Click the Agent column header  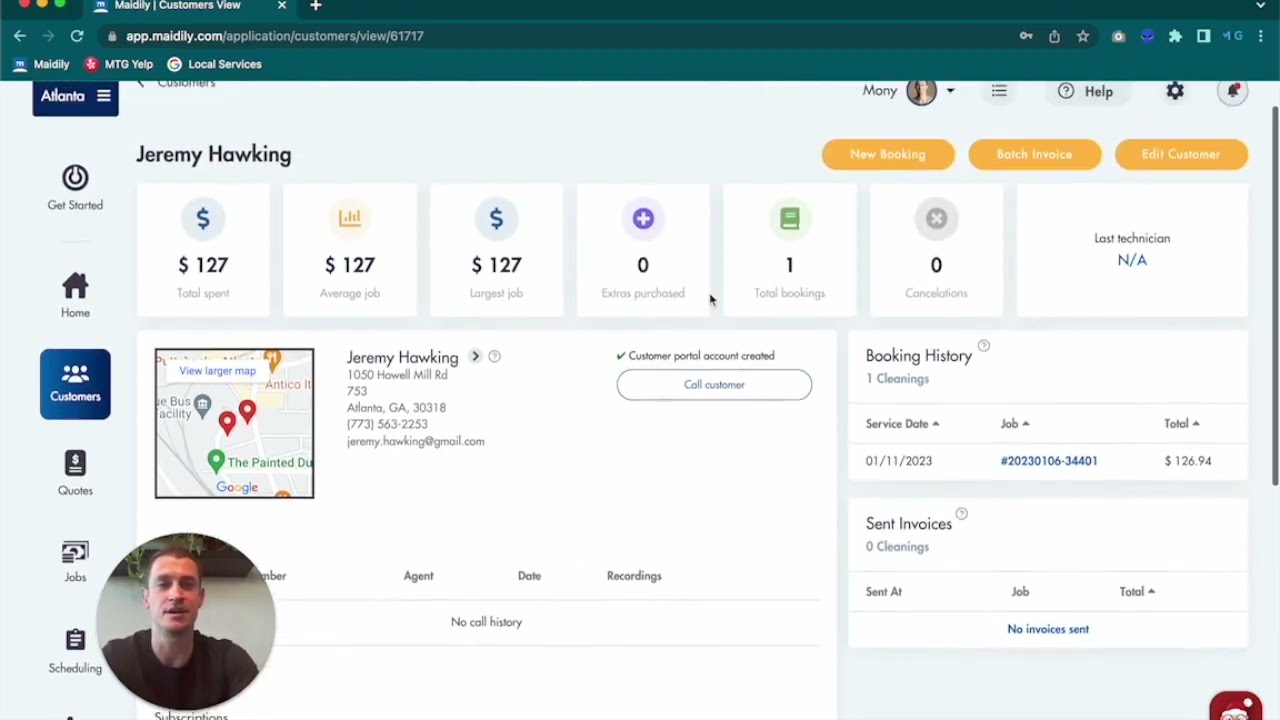(x=418, y=576)
